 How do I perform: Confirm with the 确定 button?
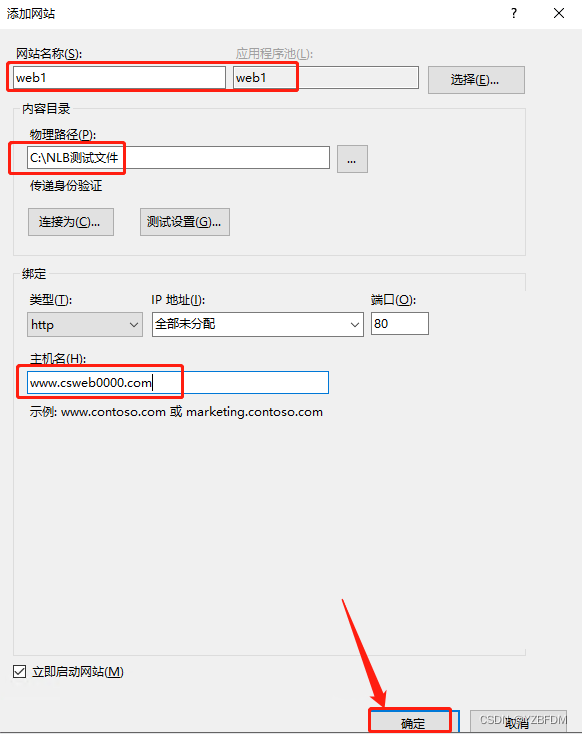413,722
